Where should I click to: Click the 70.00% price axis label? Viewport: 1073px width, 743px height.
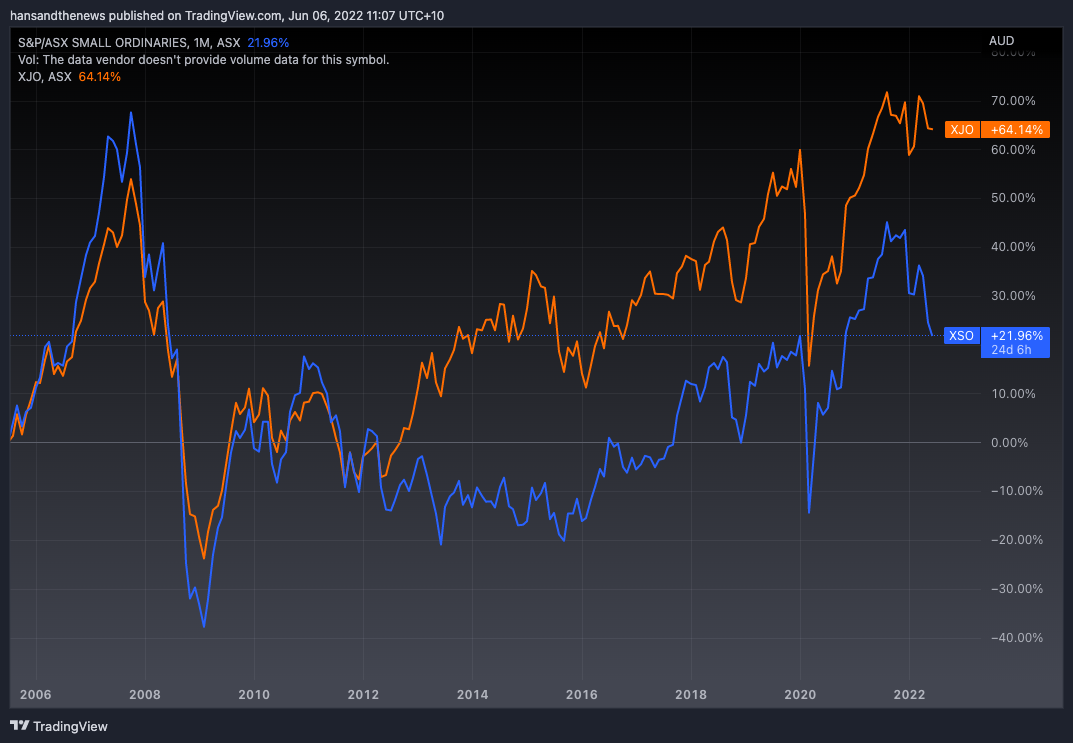point(1013,101)
